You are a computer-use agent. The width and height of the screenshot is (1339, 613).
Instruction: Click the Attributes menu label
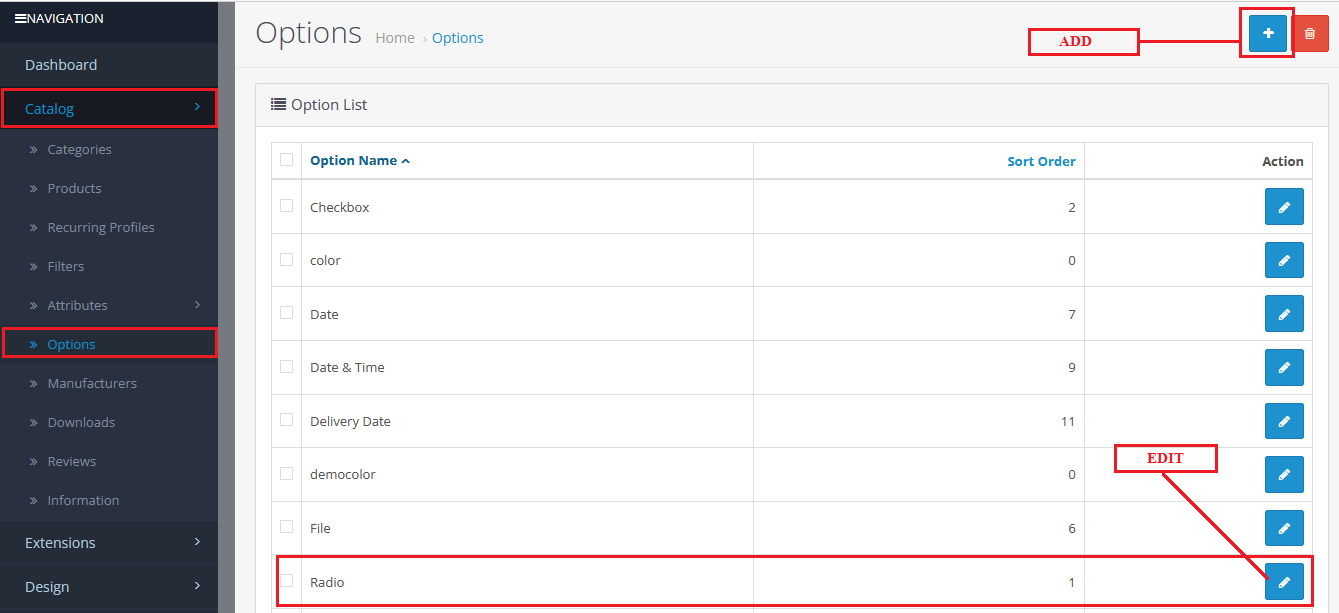point(77,305)
